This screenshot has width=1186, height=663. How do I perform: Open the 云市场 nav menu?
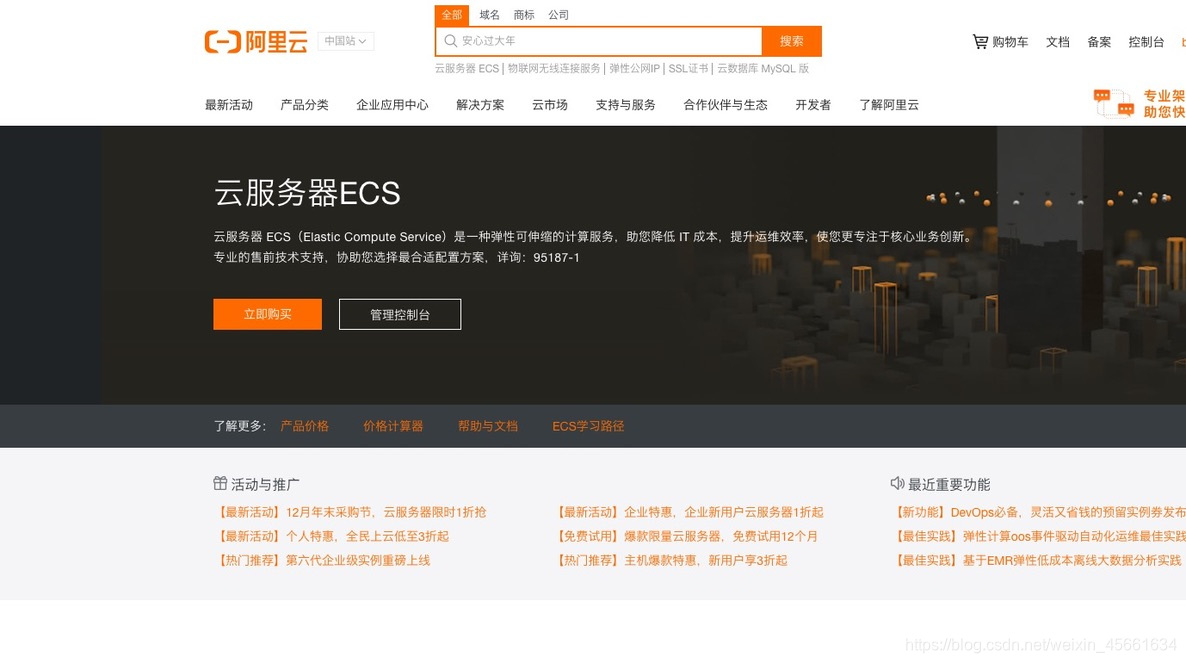click(549, 105)
